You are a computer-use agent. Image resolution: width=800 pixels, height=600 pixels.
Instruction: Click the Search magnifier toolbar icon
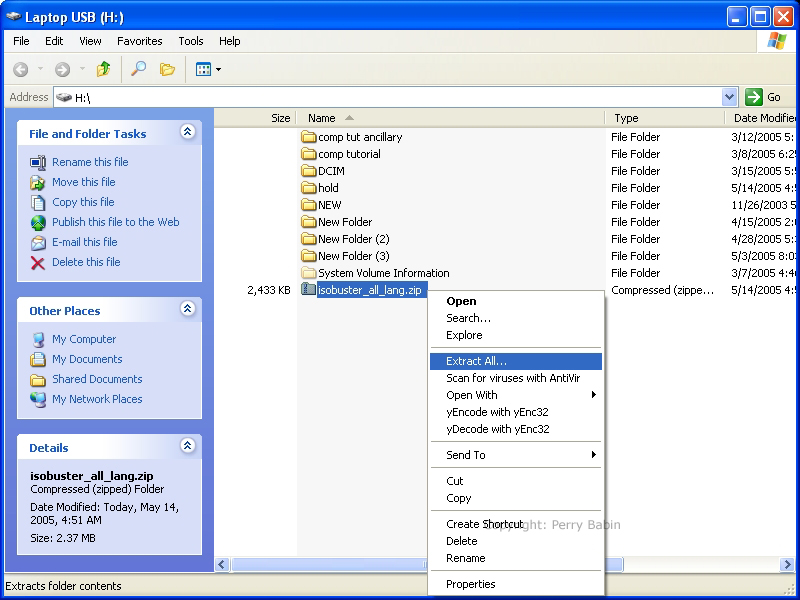pos(139,69)
